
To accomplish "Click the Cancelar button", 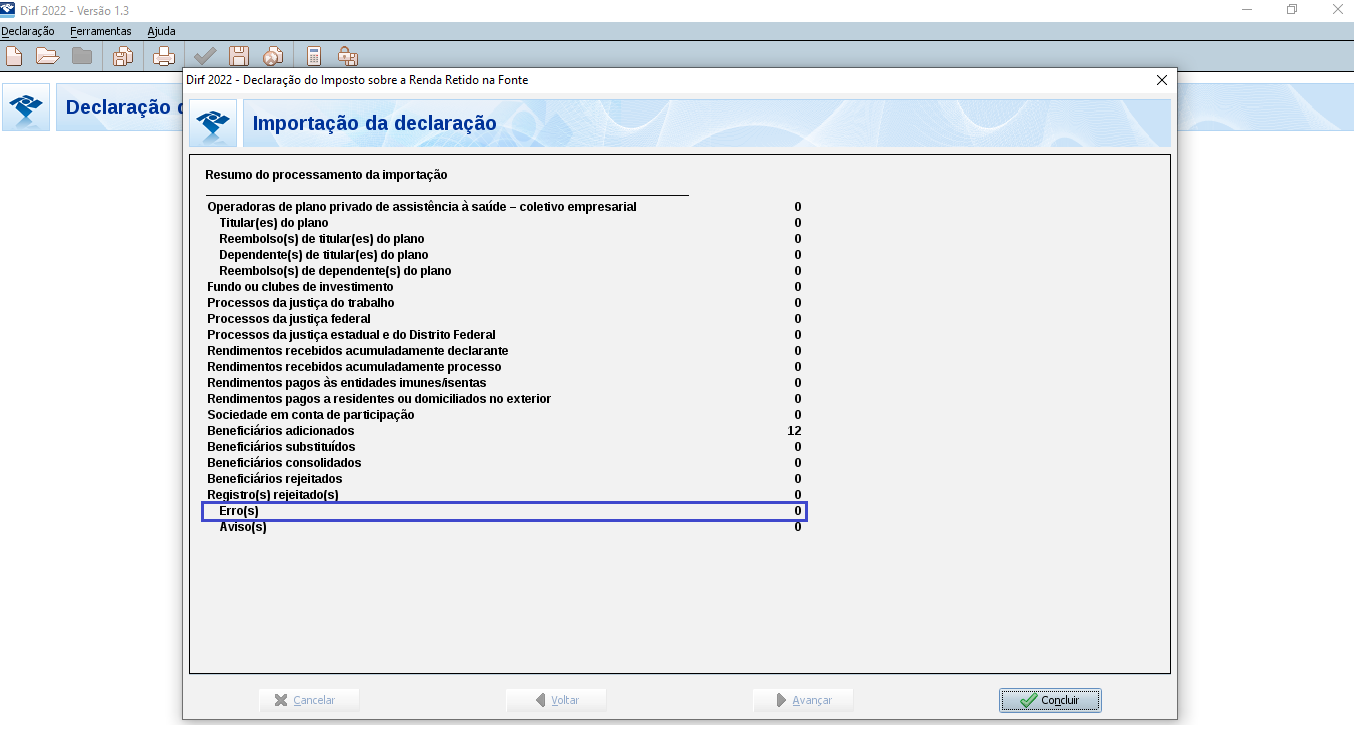I will click(309, 700).
